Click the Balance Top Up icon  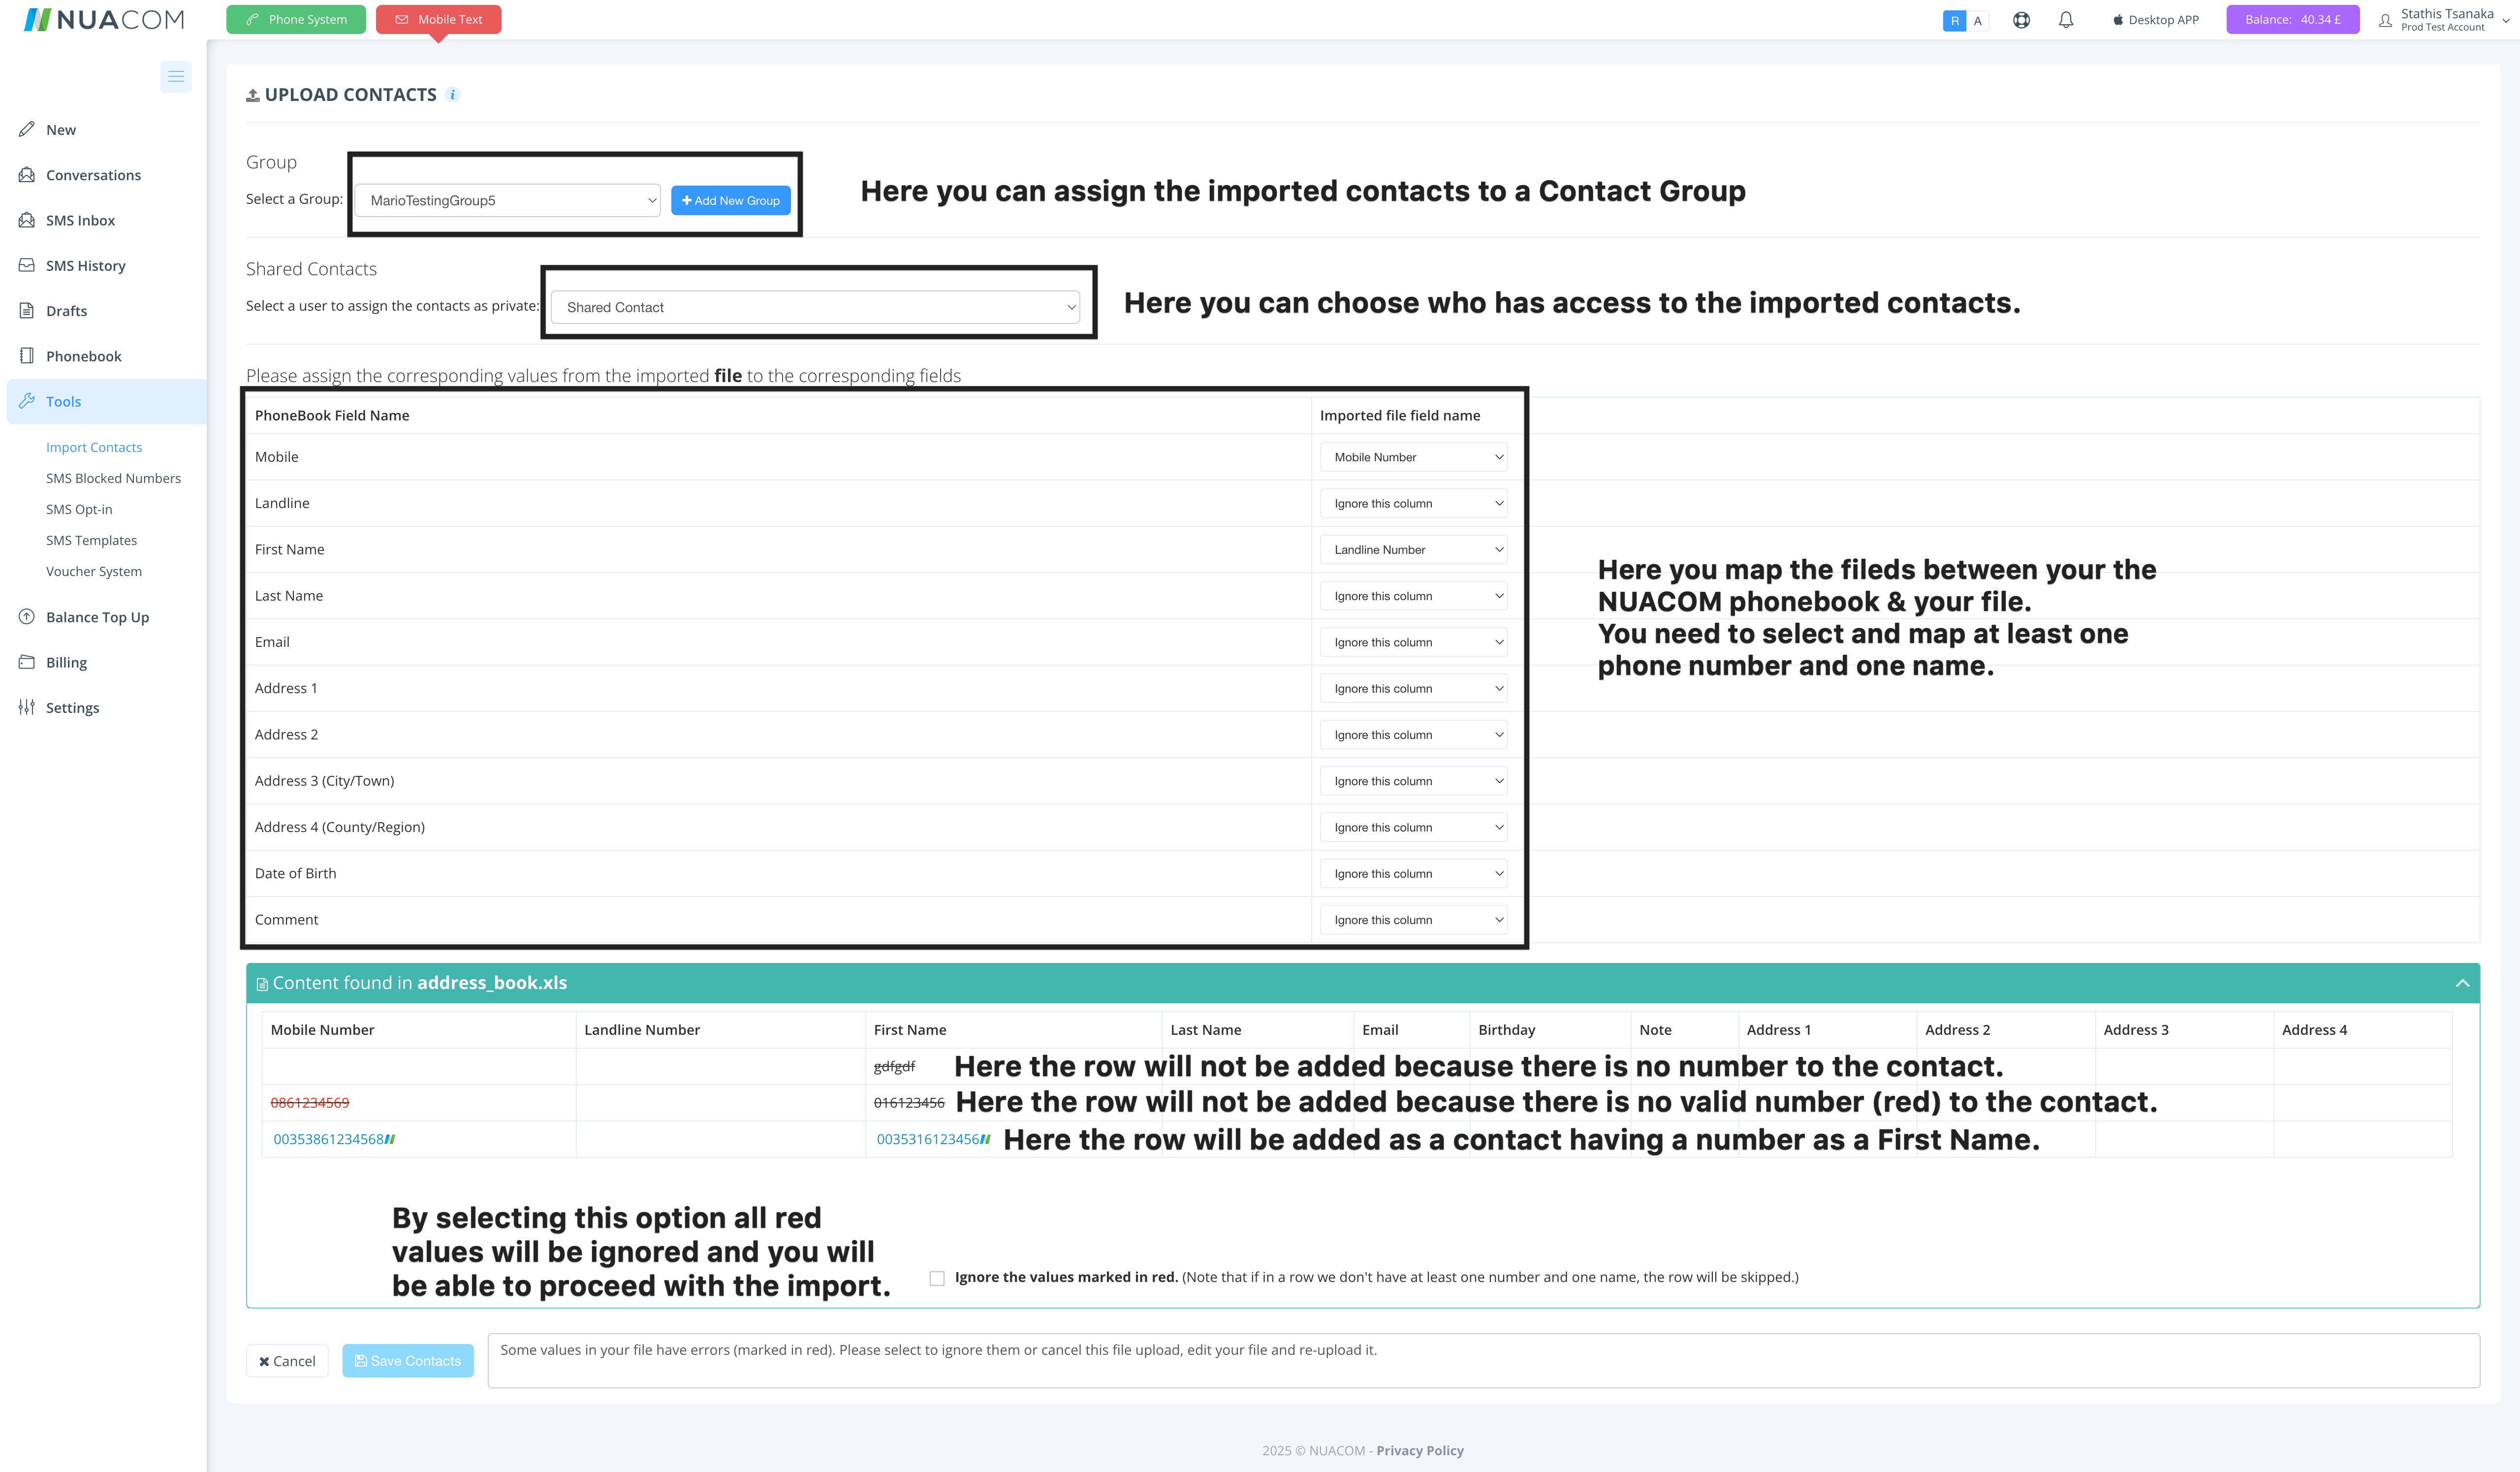coord(27,617)
